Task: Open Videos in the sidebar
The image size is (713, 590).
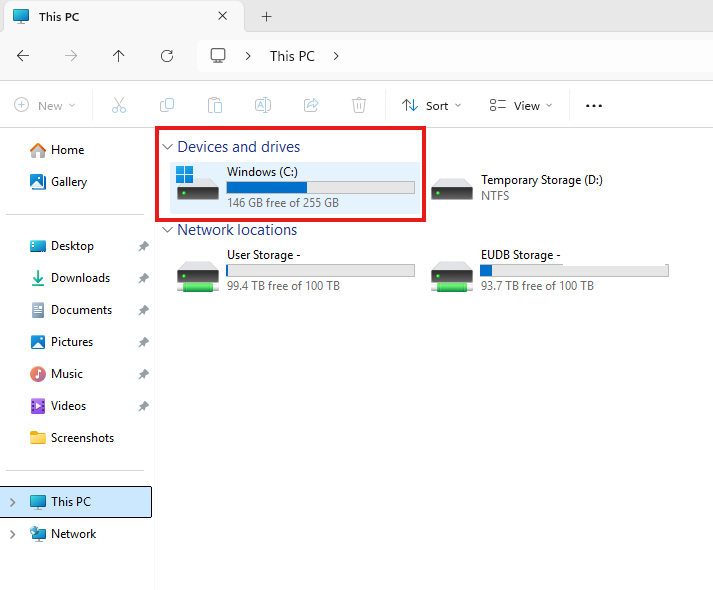Action: (x=58, y=406)
